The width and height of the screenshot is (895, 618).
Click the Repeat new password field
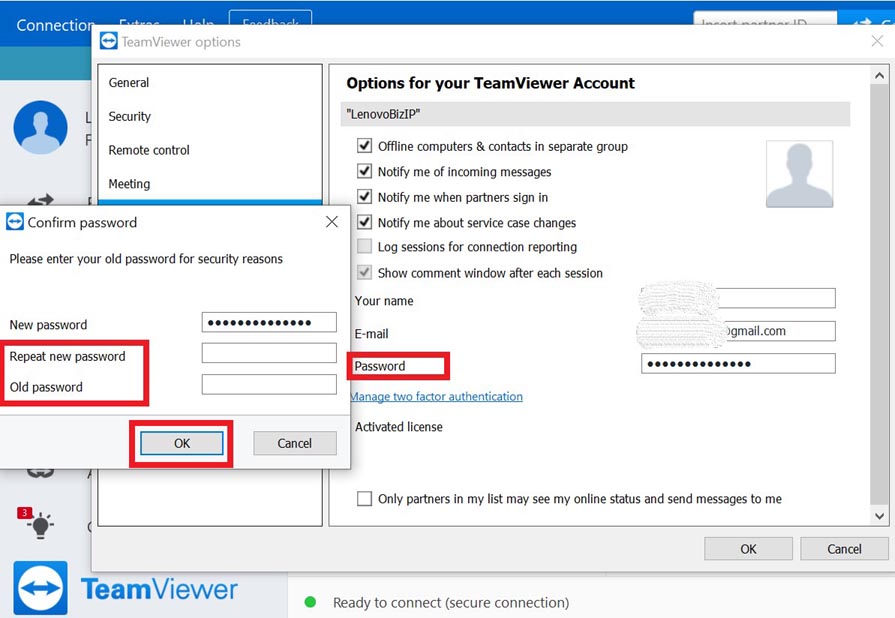(x=269, y=353)
